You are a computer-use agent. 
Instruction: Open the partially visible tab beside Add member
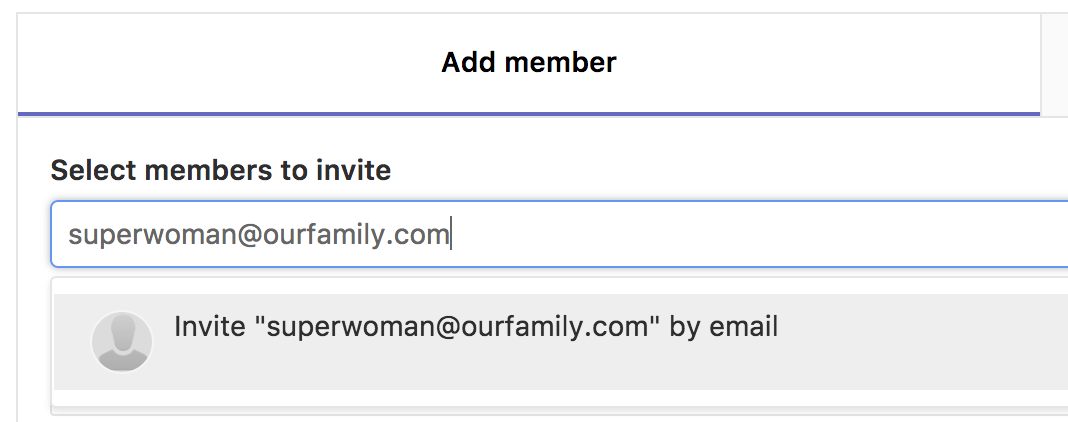click(1054, 64)
